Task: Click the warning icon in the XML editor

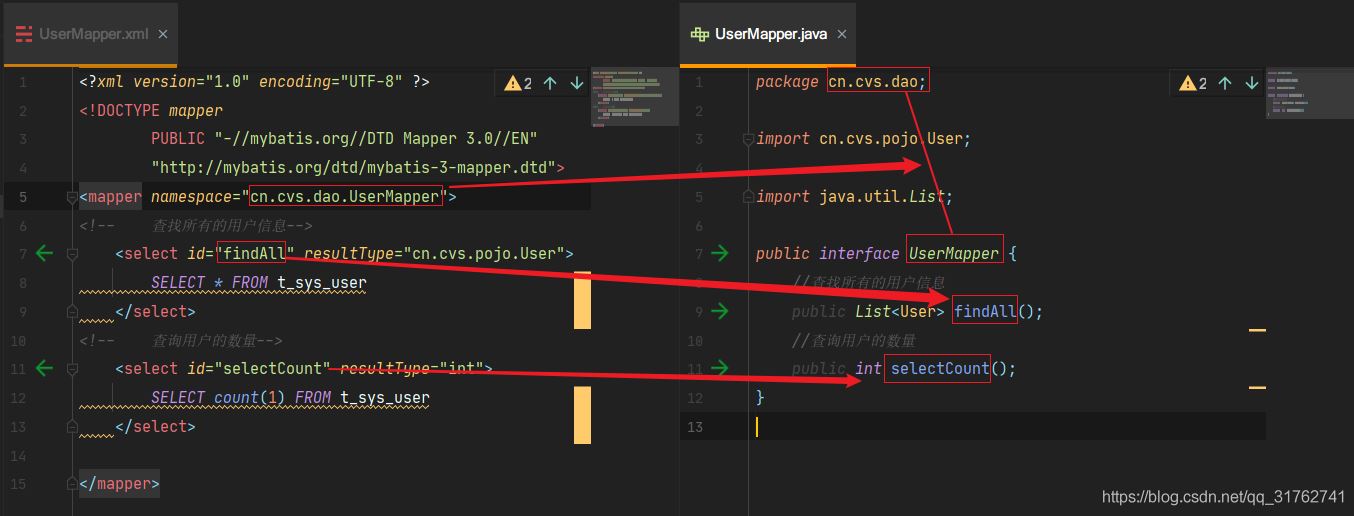Action: pyautogui.click(x=513, y=83)
